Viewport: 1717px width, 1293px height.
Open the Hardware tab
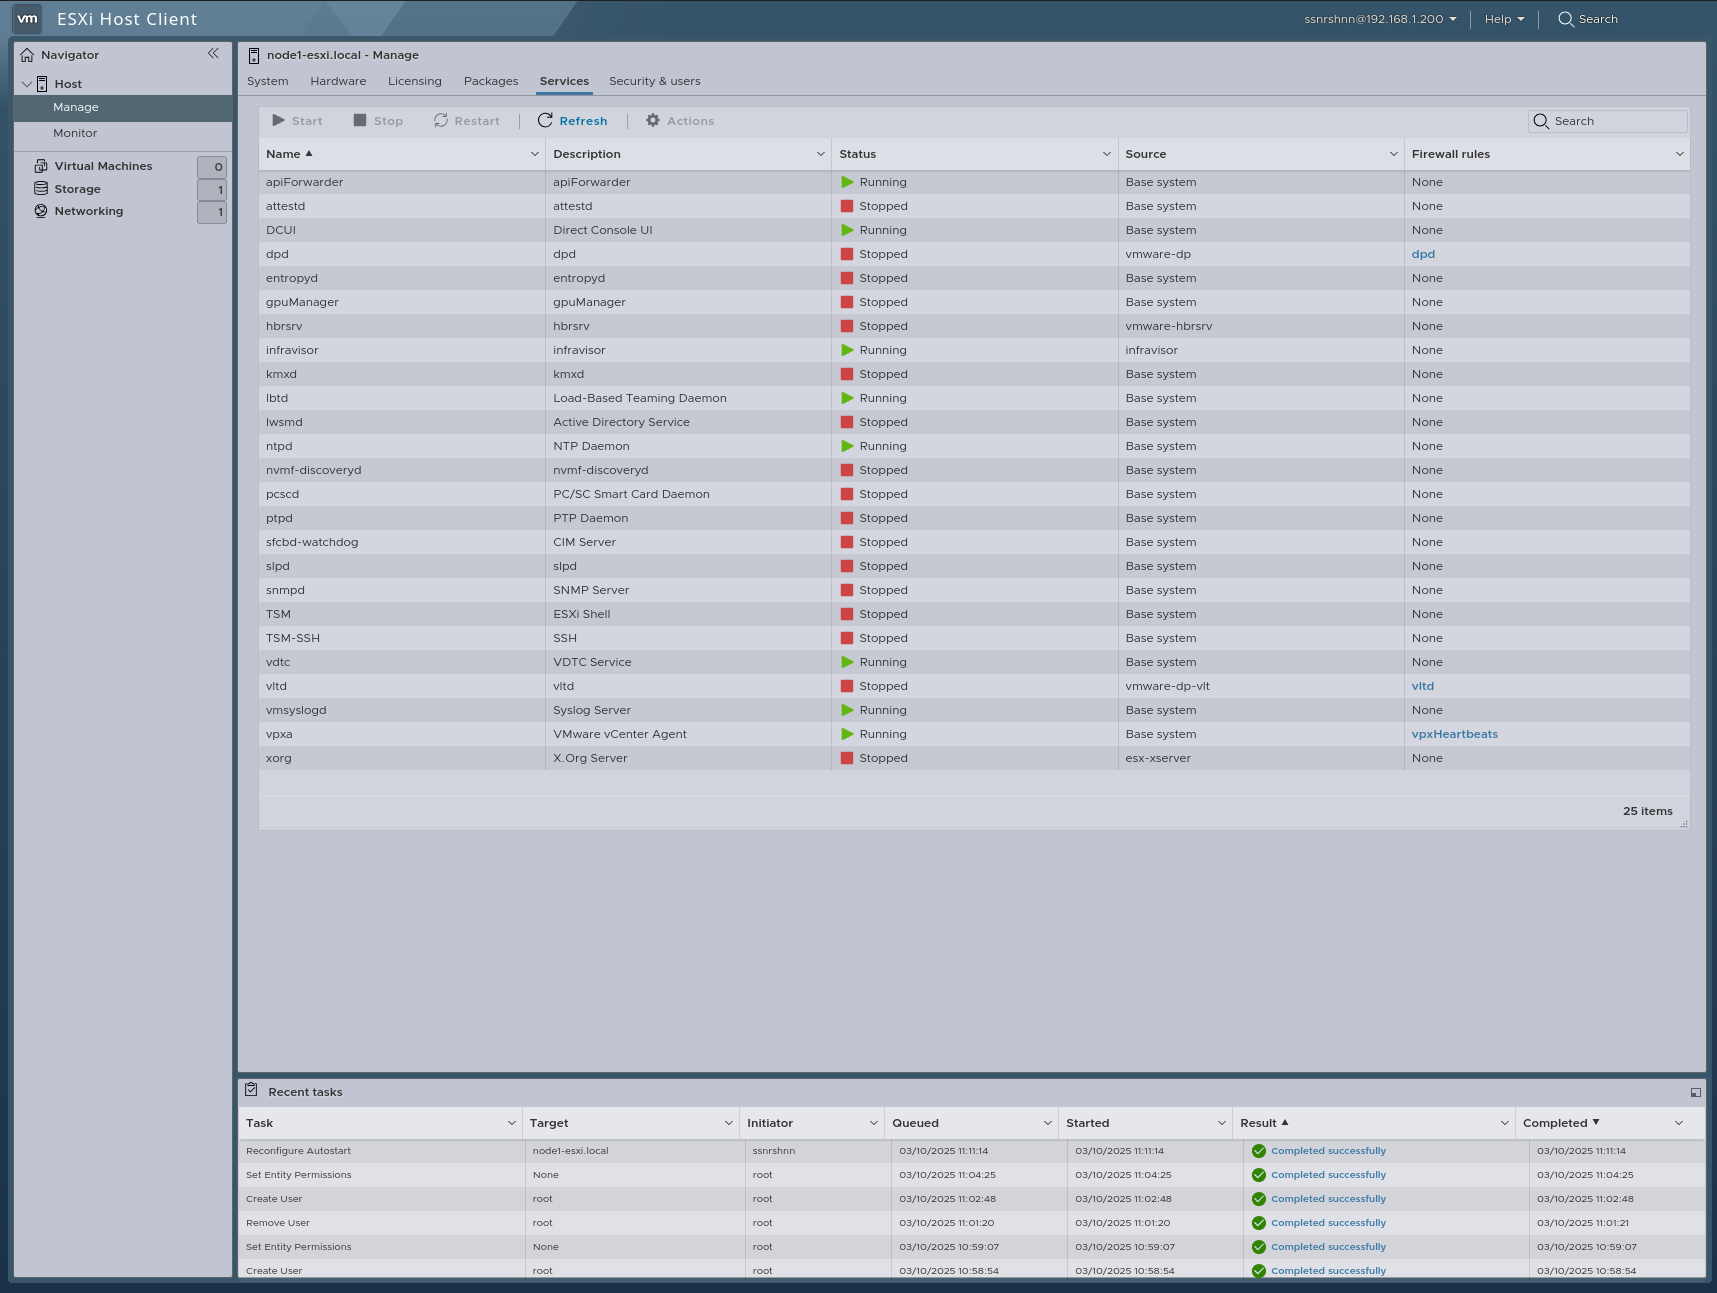tap(337, 81)
